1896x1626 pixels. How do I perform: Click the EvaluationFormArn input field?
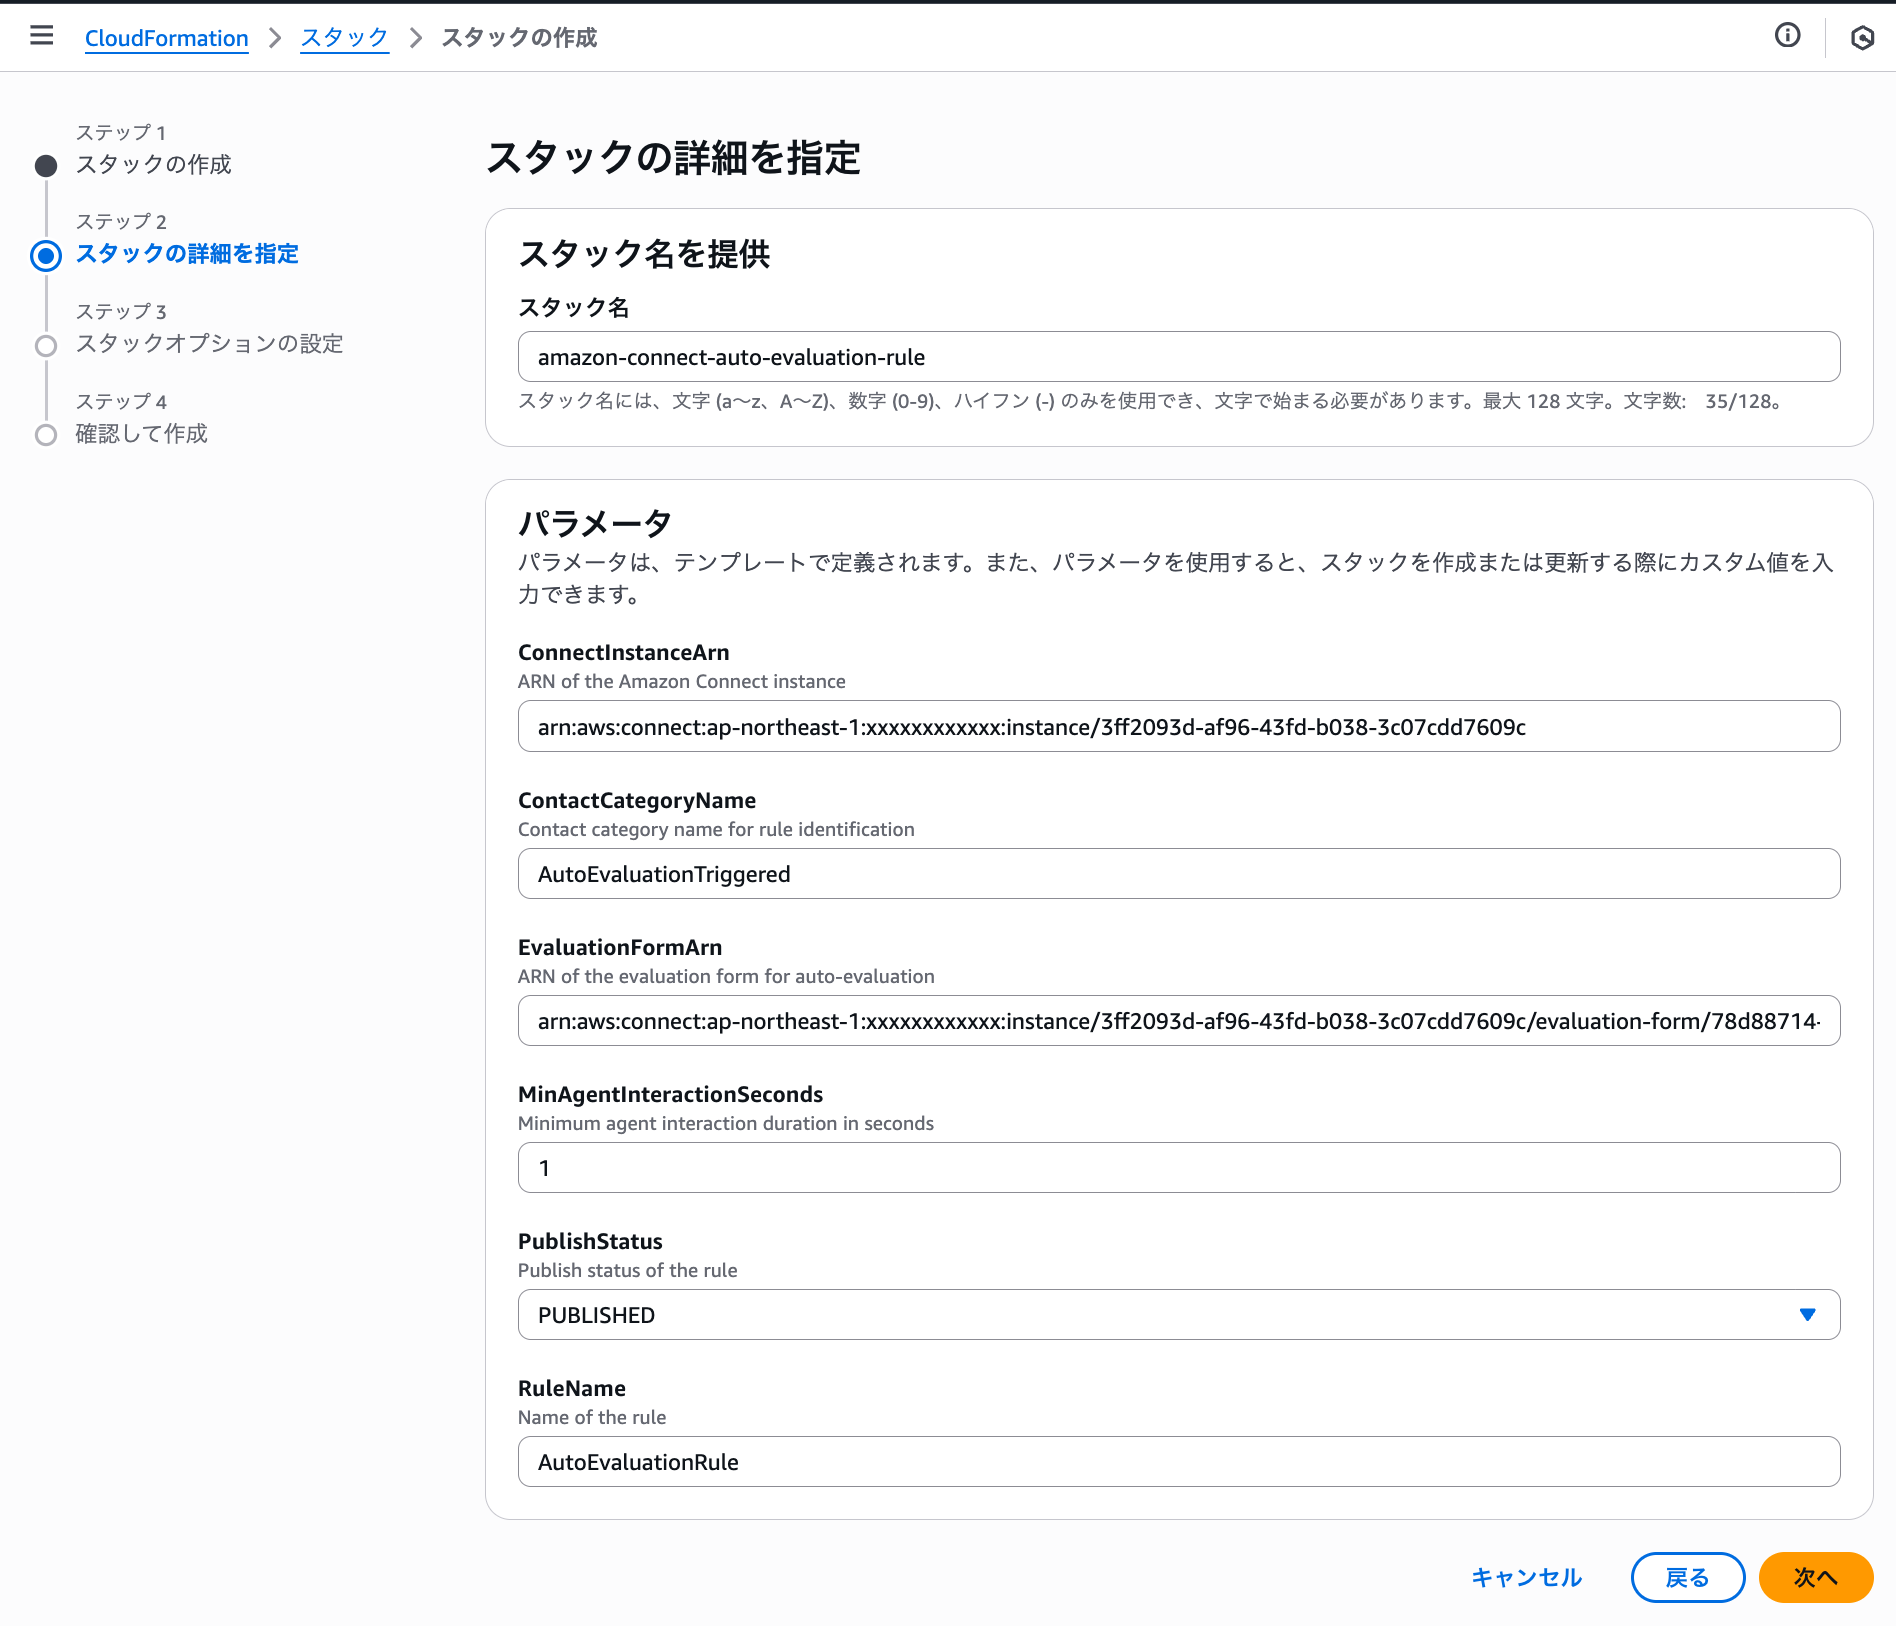pos(1179,1021)
